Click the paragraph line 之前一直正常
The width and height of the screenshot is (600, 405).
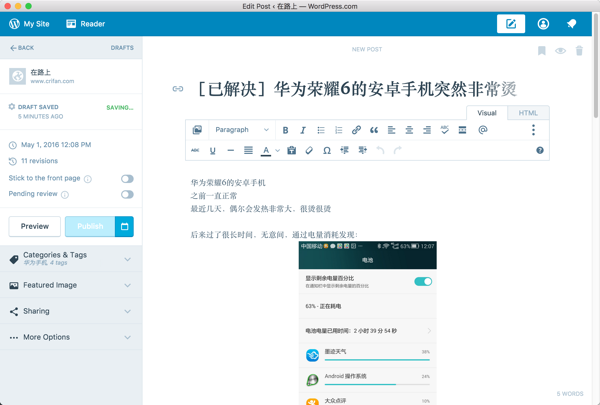(x=214, y=196)
